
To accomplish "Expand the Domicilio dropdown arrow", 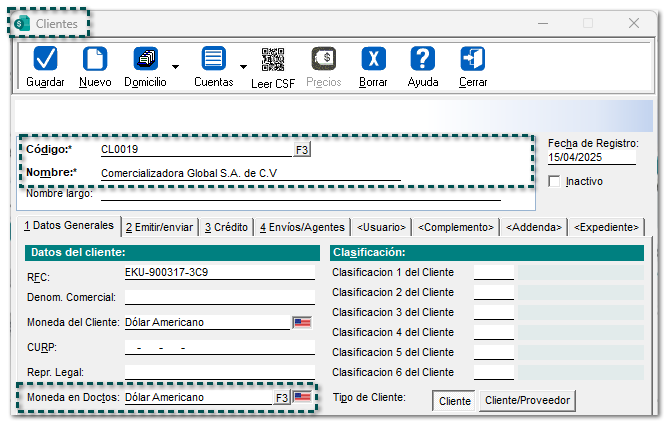I will [175, 67].
